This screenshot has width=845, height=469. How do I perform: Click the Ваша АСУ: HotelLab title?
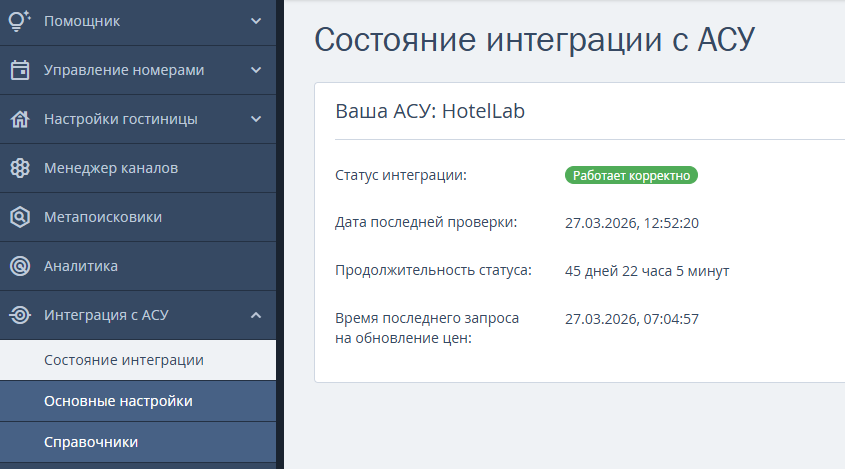pyautogui.click(x=430, y=111)
